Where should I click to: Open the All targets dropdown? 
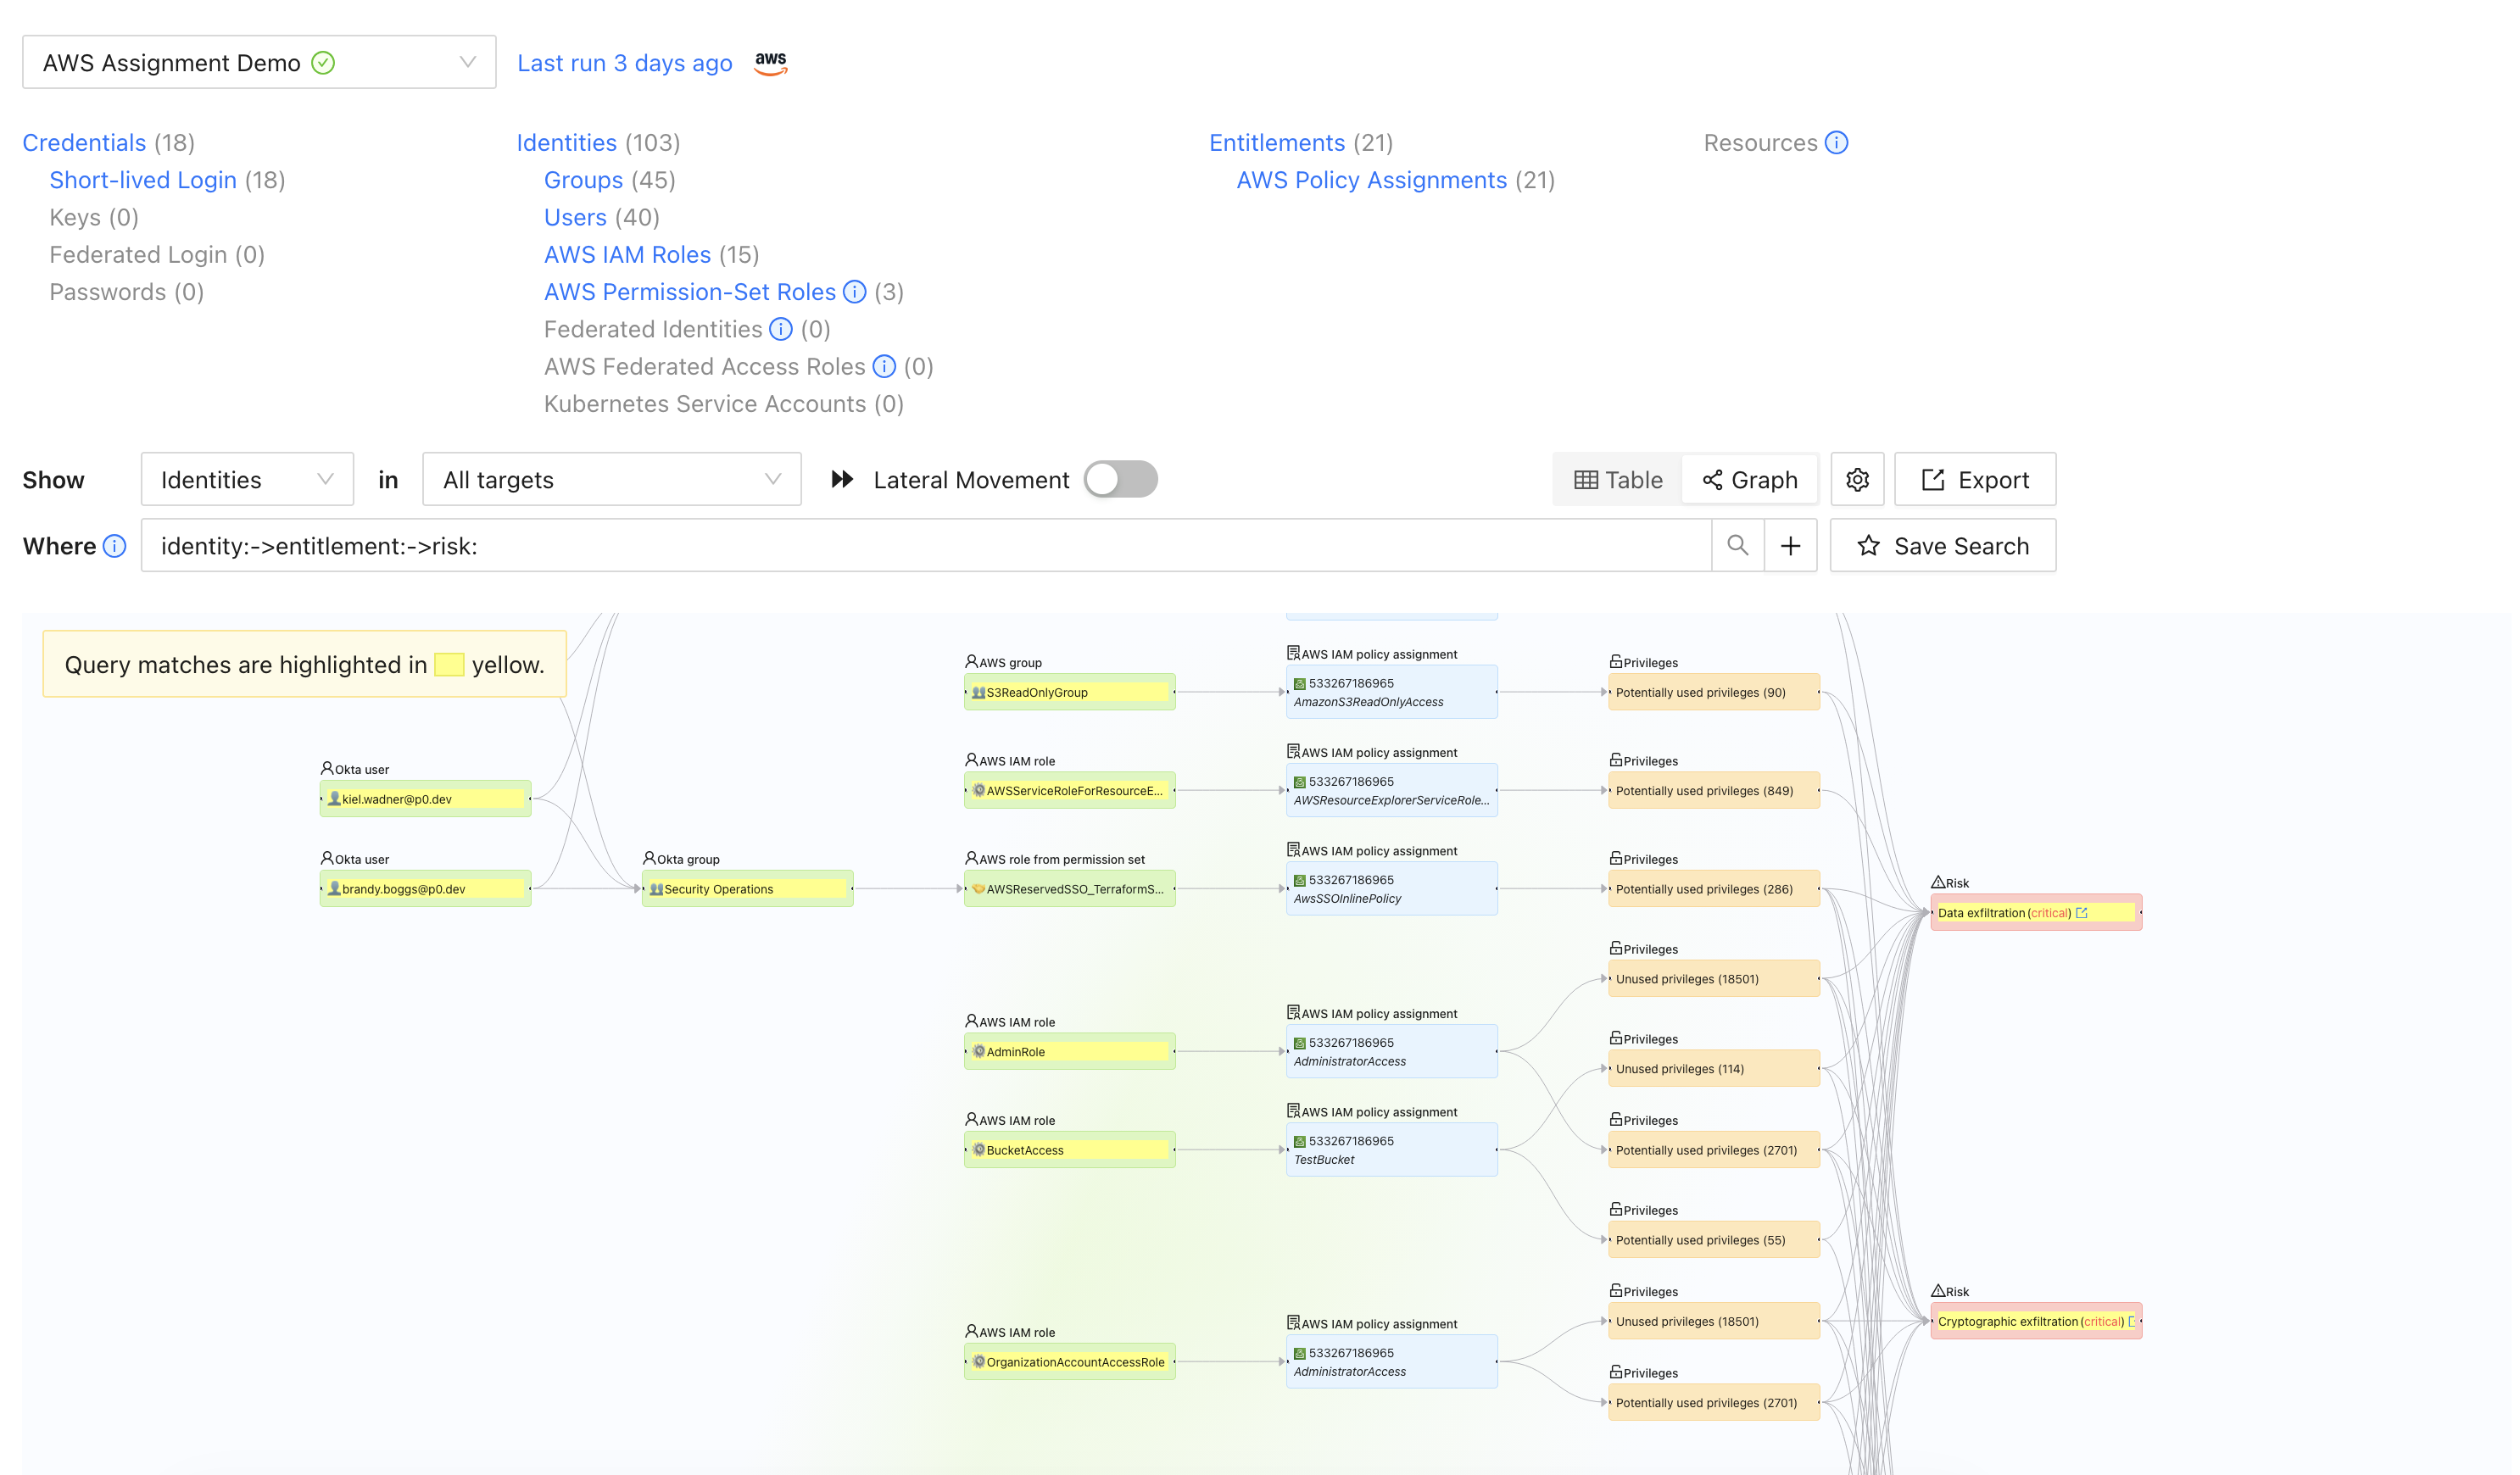point(612,480)
